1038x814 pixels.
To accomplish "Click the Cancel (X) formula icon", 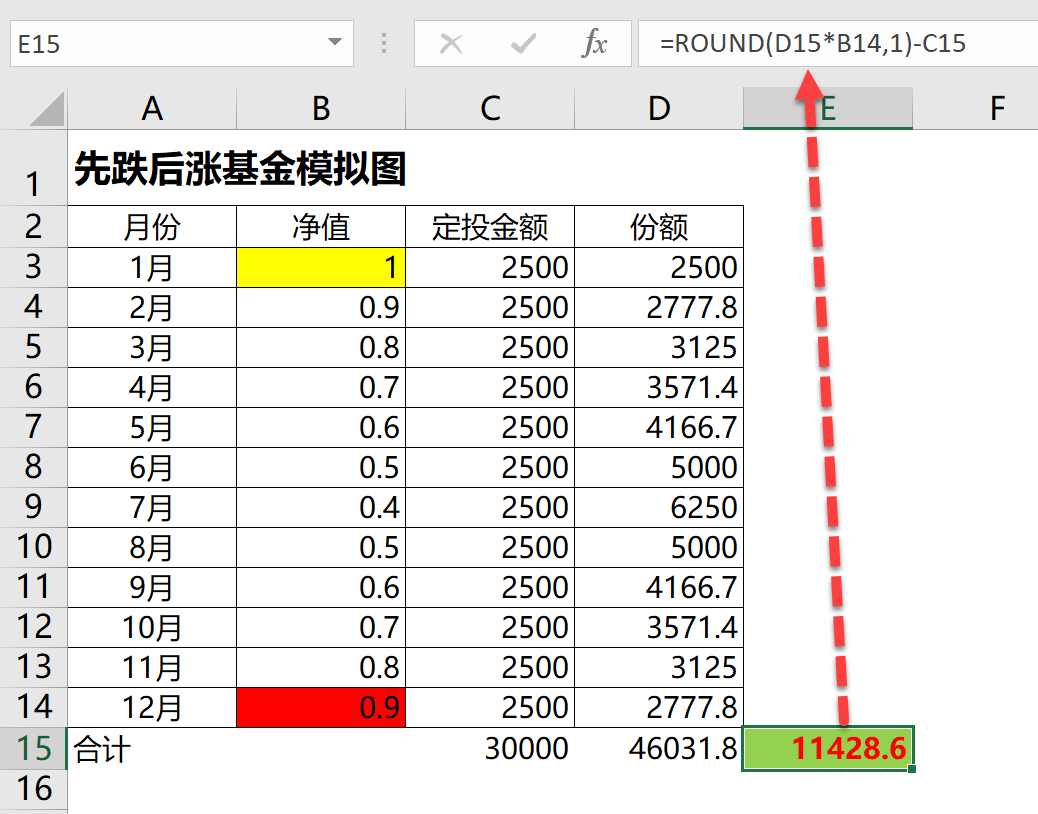I will (451, 44).
